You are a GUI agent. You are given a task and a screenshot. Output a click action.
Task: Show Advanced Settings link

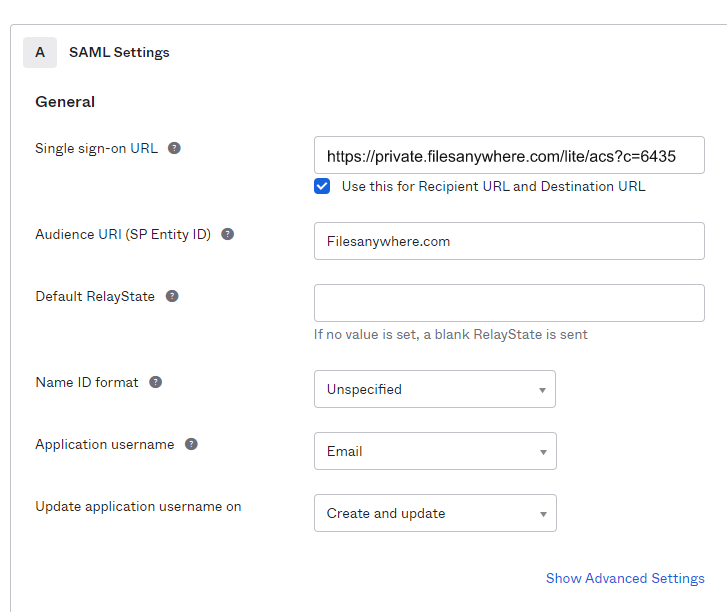coord(625,578)
